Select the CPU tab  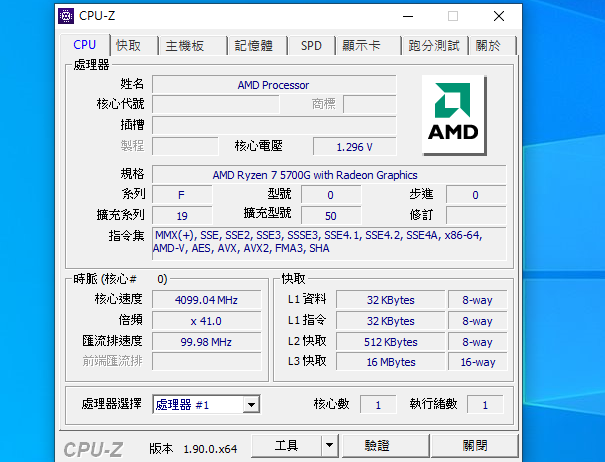(x=85, y=45)
